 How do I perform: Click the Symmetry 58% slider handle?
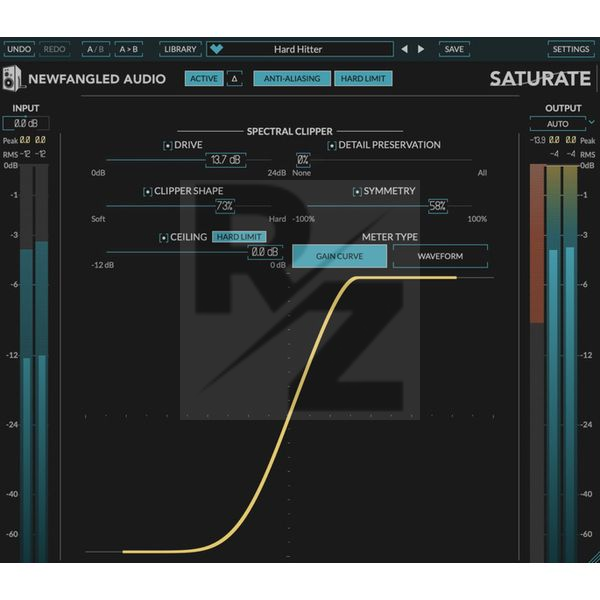coord(437,206)
